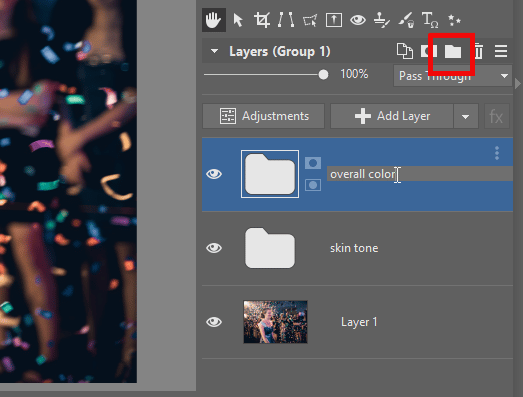Select the place image tool
Image resolution: width=523 pixels, height=397 pixels.
tap(334, 20)
